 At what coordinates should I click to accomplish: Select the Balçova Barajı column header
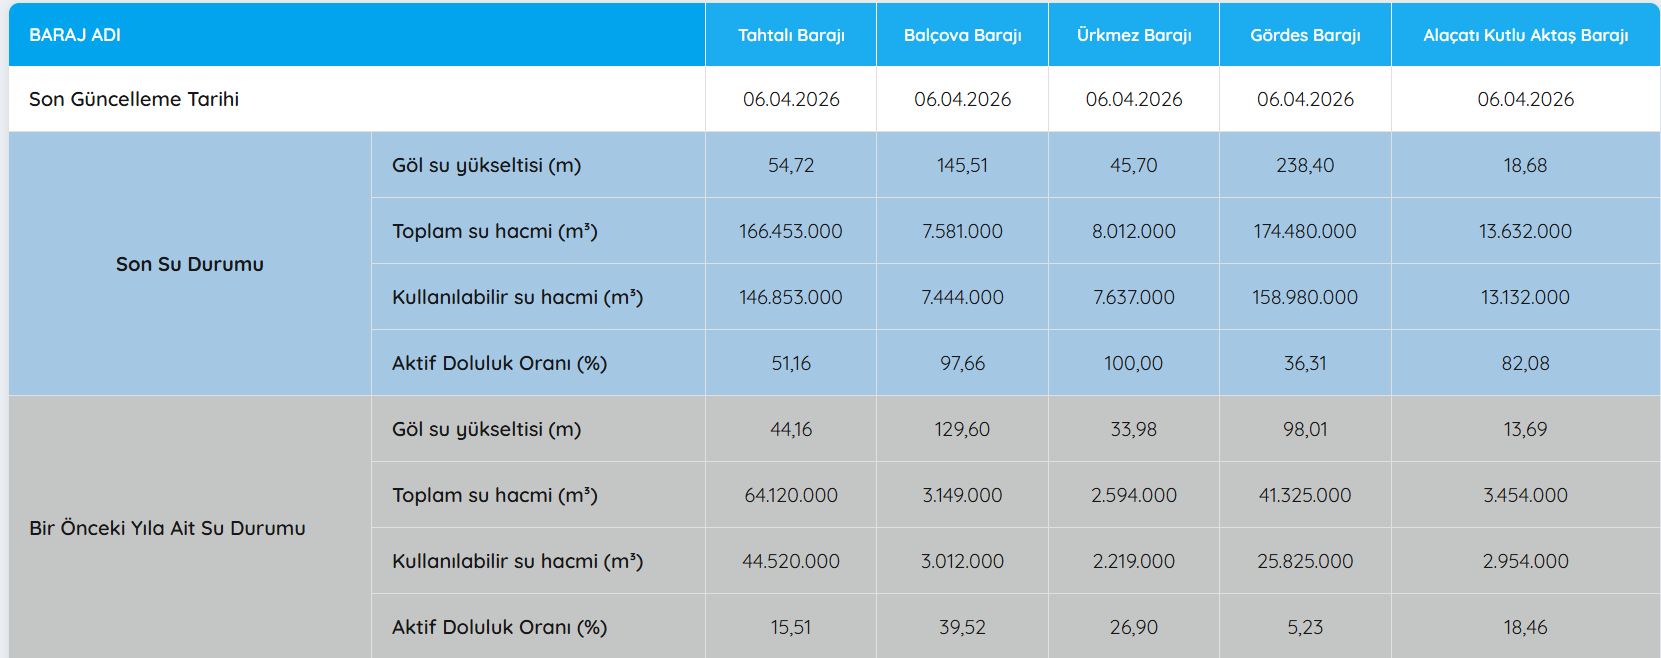(x=962, y=35)
